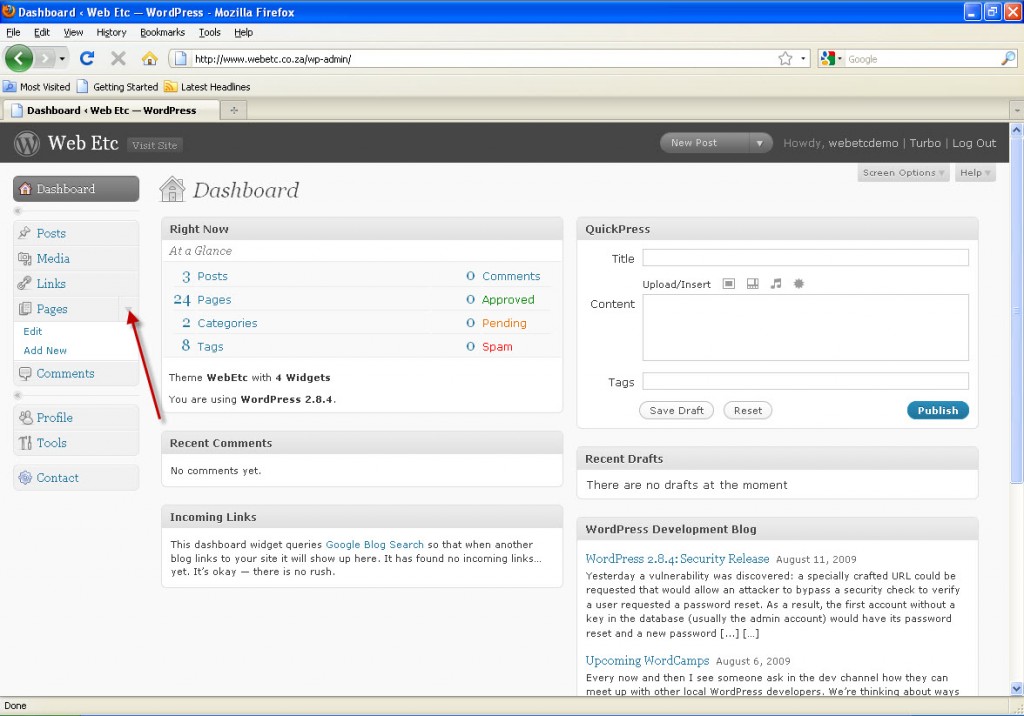Click the Dashboard house icon beside heading

pos(172,189)
